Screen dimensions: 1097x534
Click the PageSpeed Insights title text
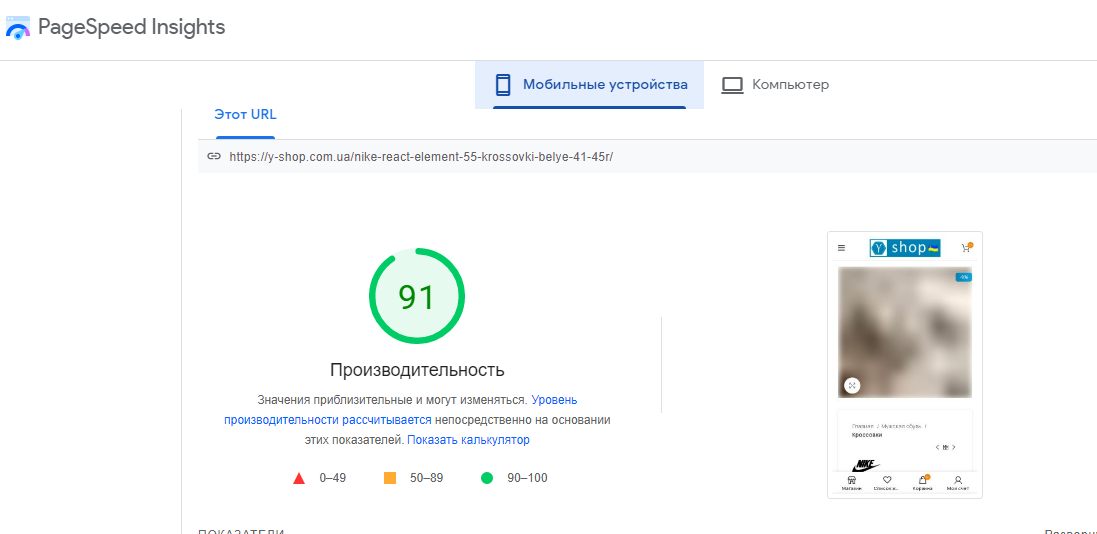tap(132, 27)
